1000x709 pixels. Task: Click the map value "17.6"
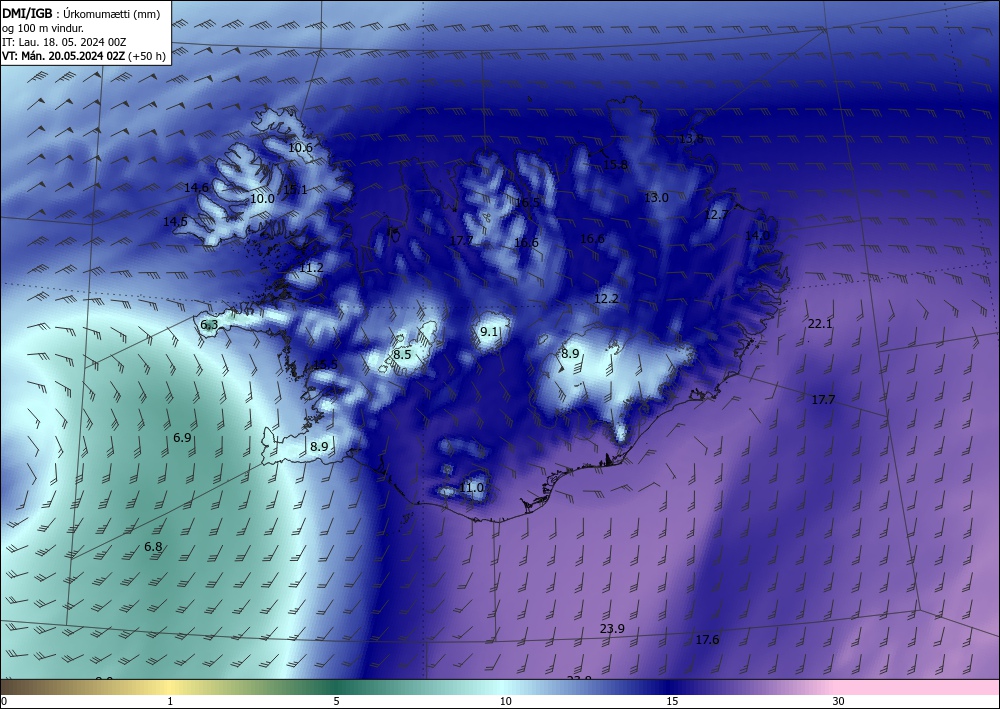[x=707, y=640]
